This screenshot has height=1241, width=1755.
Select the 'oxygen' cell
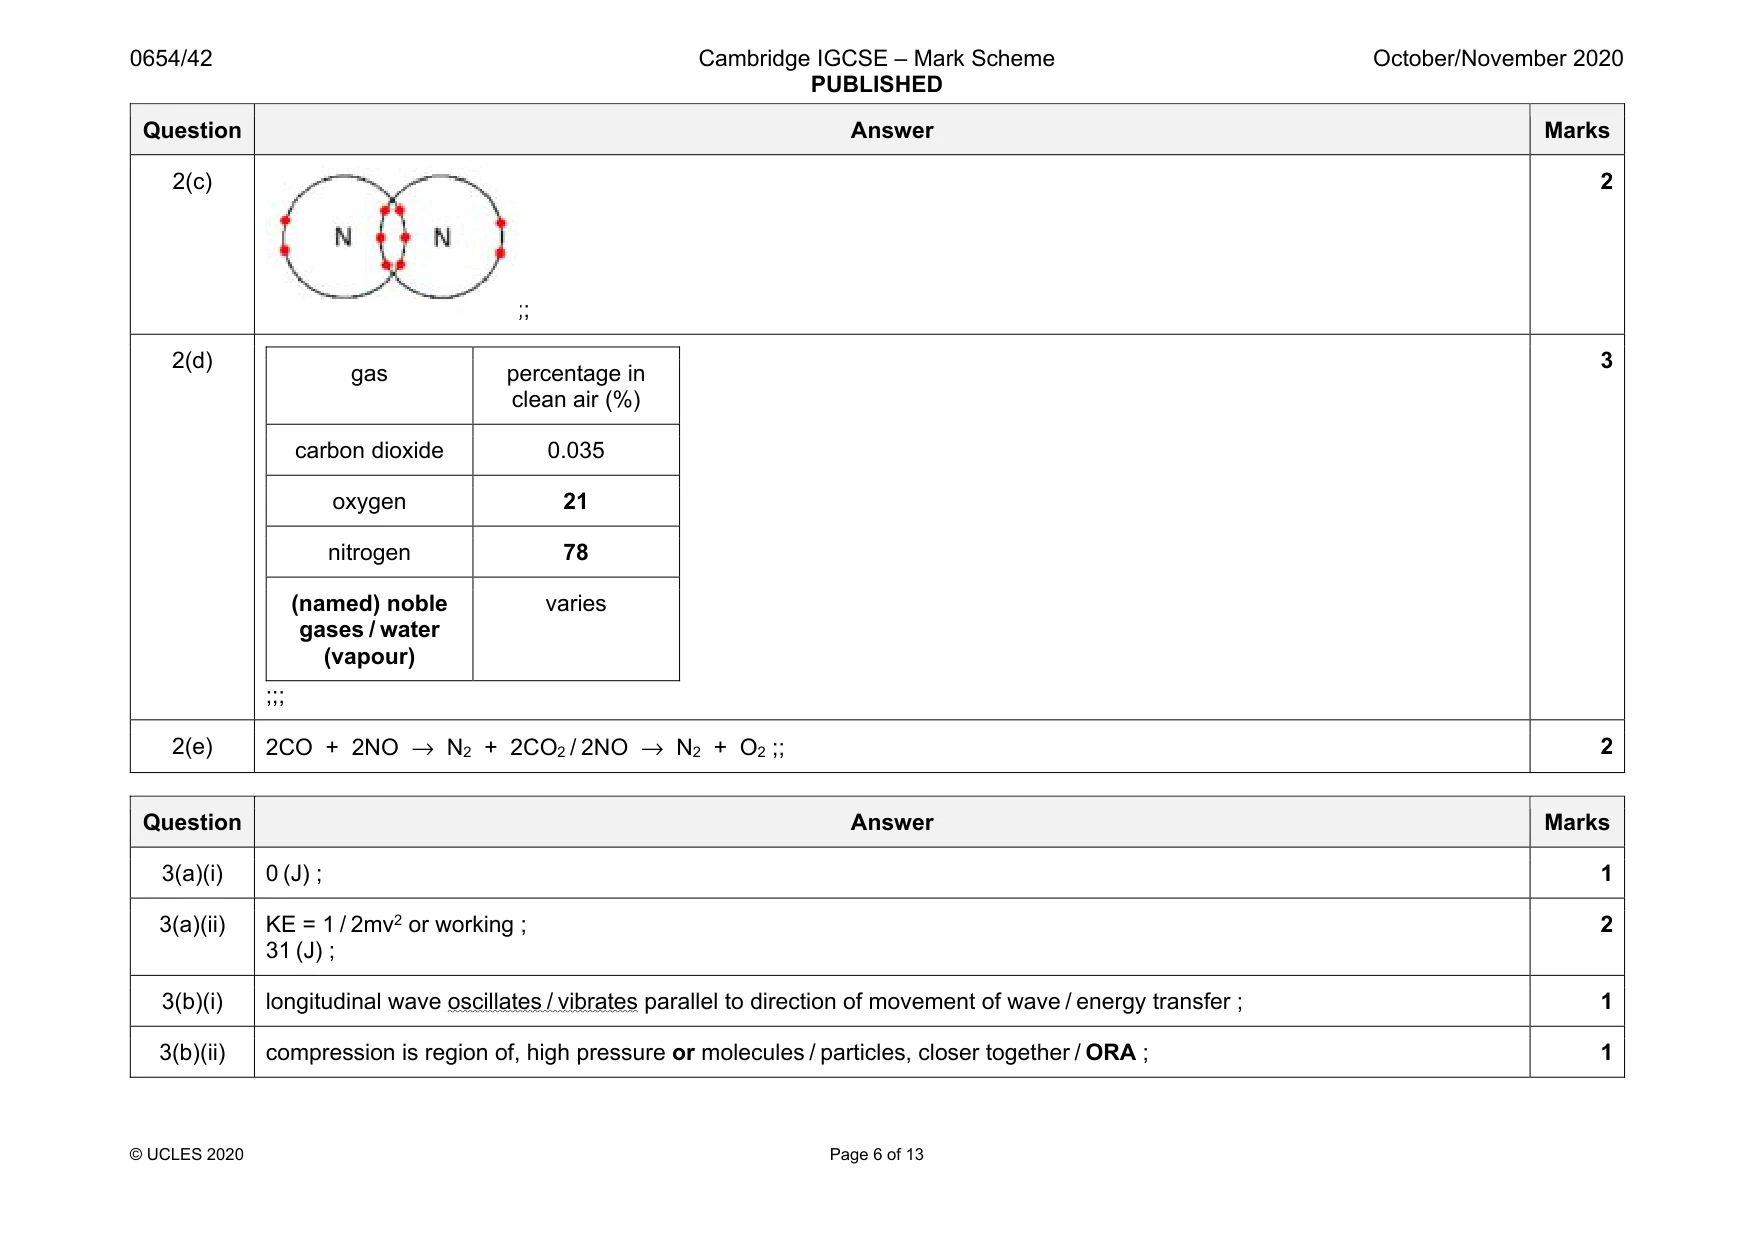(369, 501)
